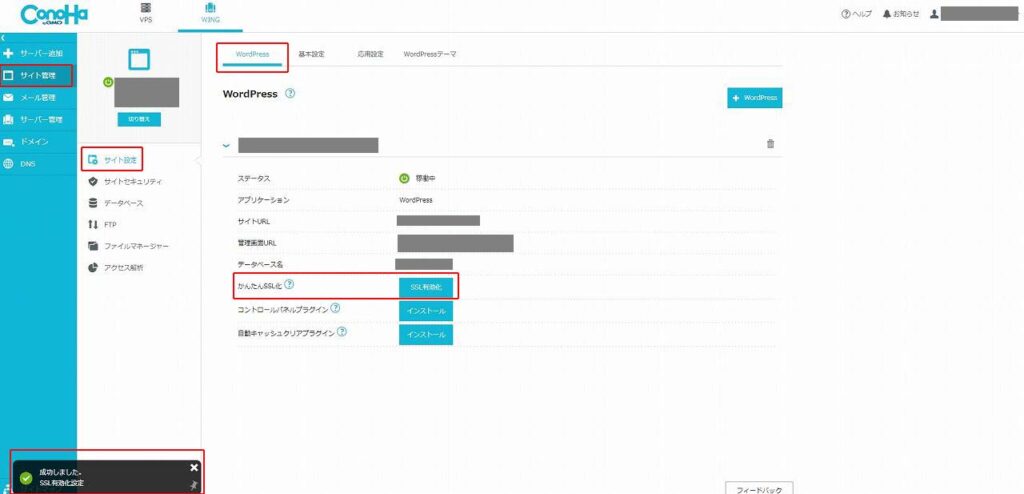The image size is (1024, 494).
Task: Open the ヘルプ help link
Action: point(856,14)
